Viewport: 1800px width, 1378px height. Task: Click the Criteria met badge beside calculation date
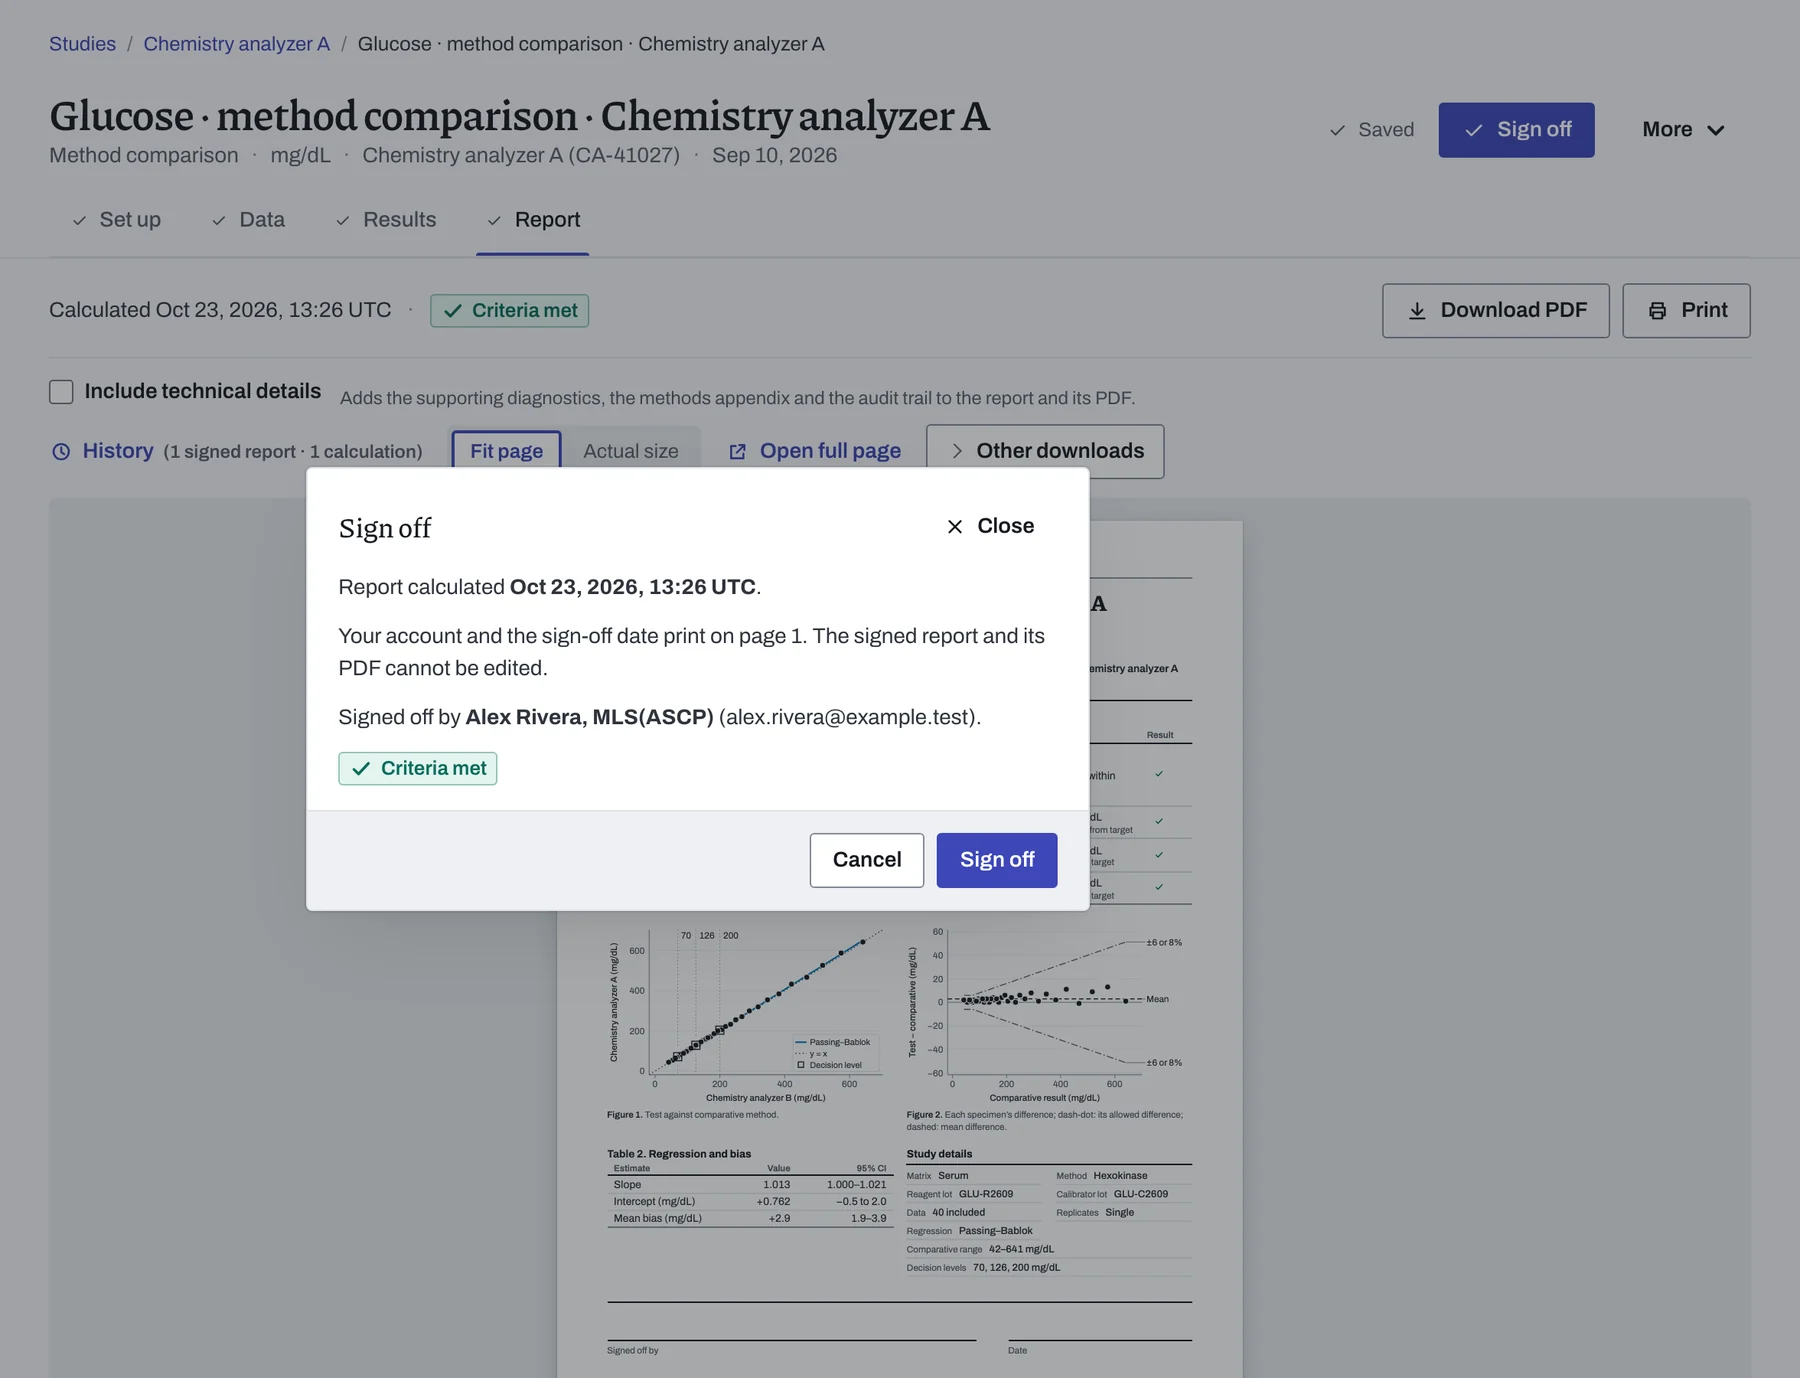(509, 311)
